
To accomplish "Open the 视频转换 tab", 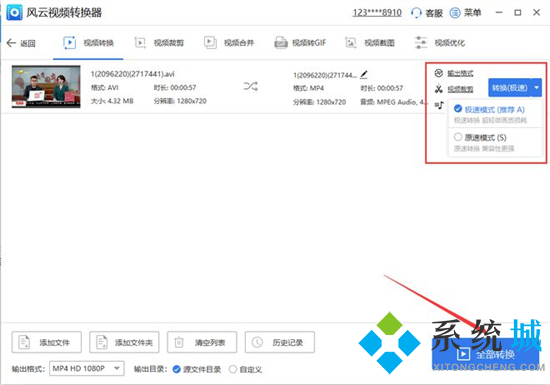I will click(88, 43).
